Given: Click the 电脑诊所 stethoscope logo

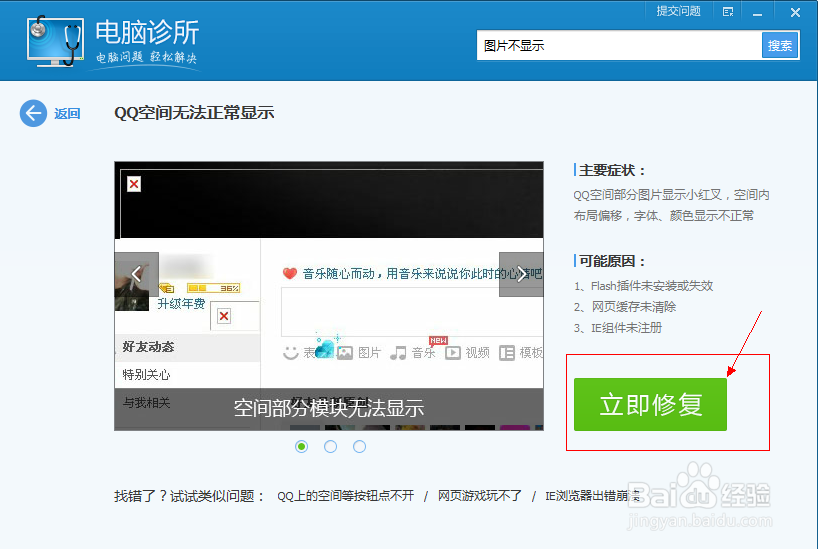Looking at the screenshot, I should pyautogui.click(x=55, y=41).
